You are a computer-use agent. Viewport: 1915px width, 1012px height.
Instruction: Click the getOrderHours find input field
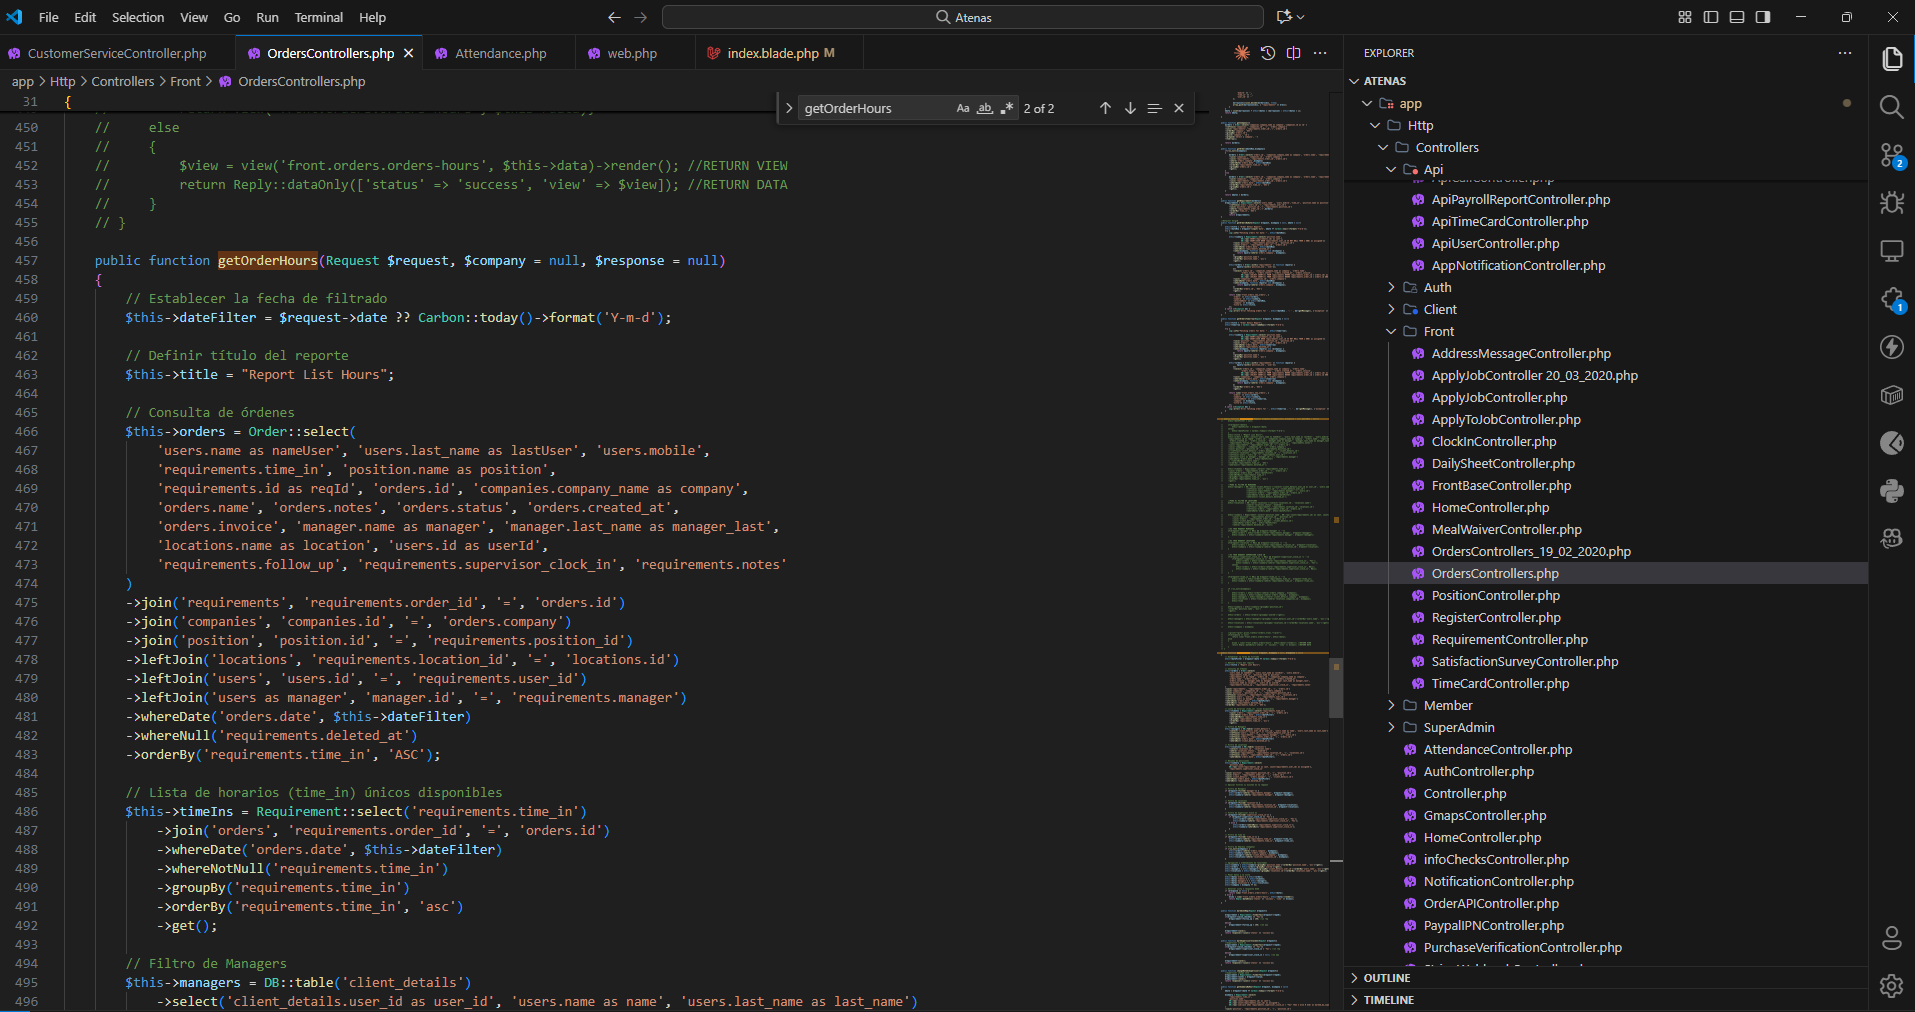[870, 108]
